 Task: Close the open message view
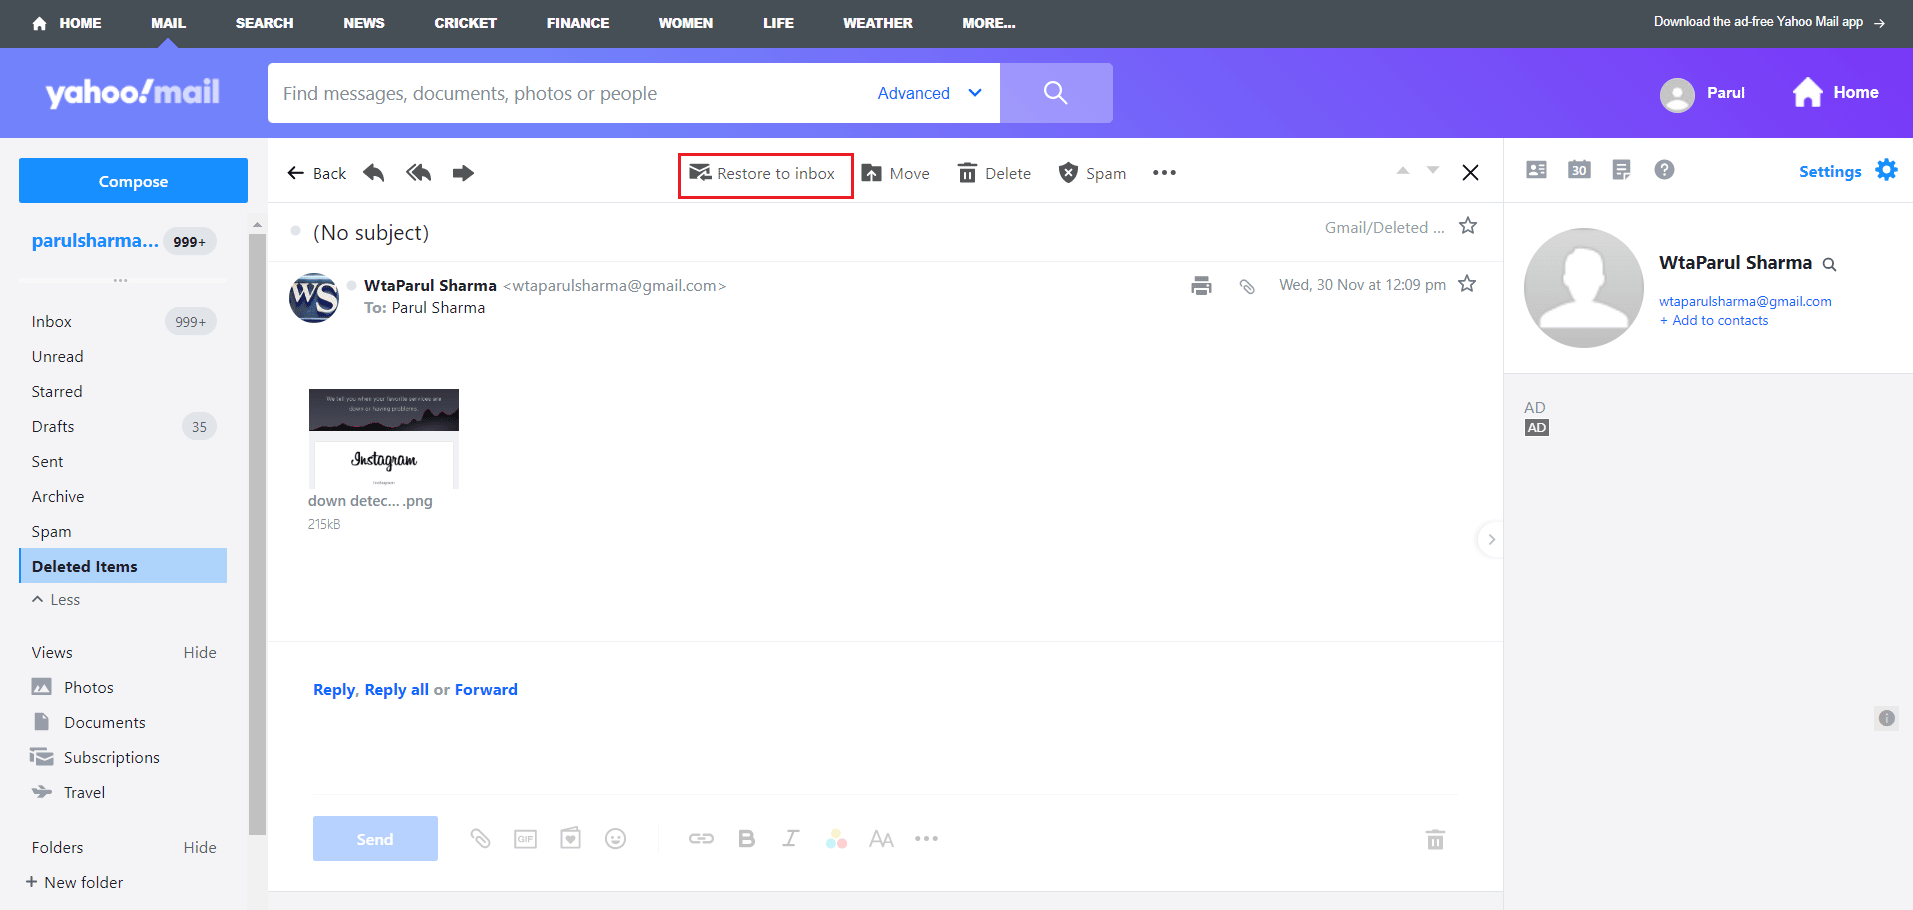tap(1470, 173)
